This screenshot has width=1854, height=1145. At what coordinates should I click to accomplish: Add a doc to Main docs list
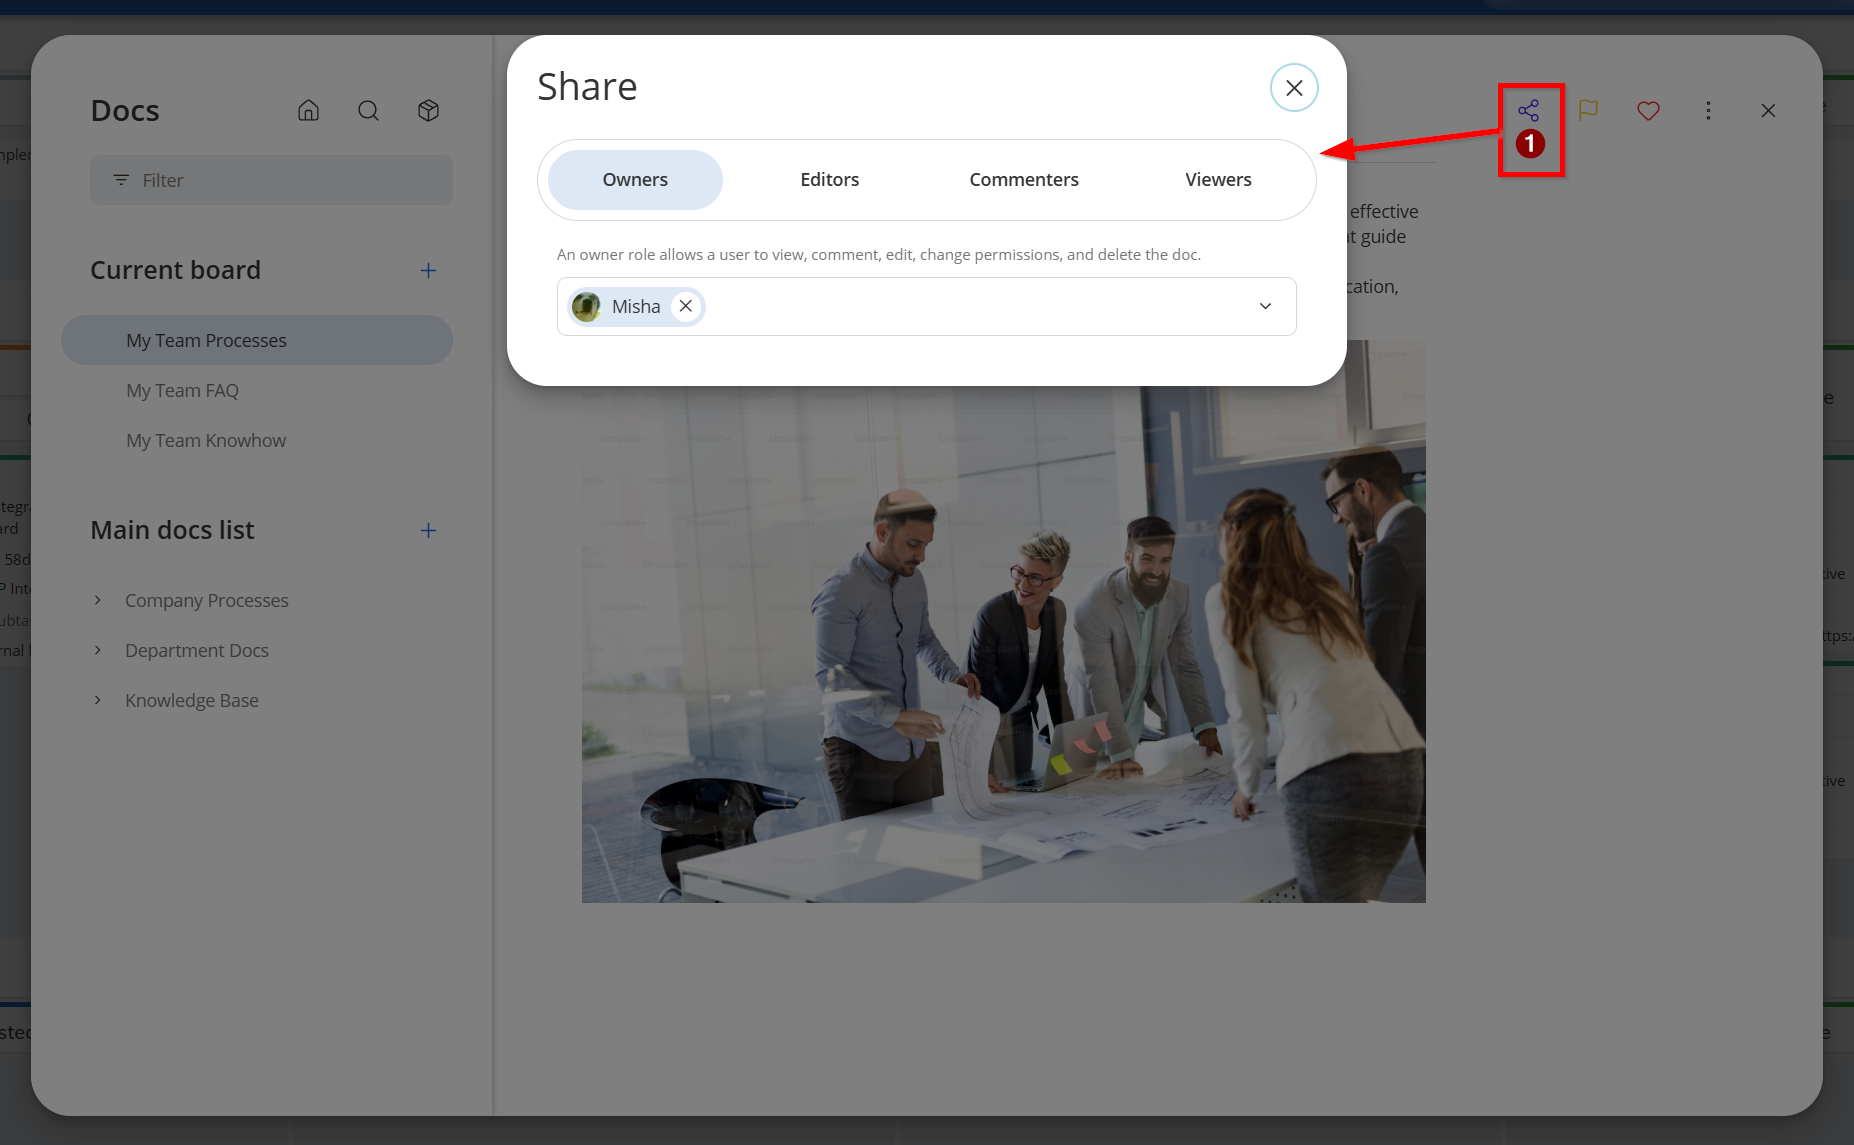click(x=428, y=530)
